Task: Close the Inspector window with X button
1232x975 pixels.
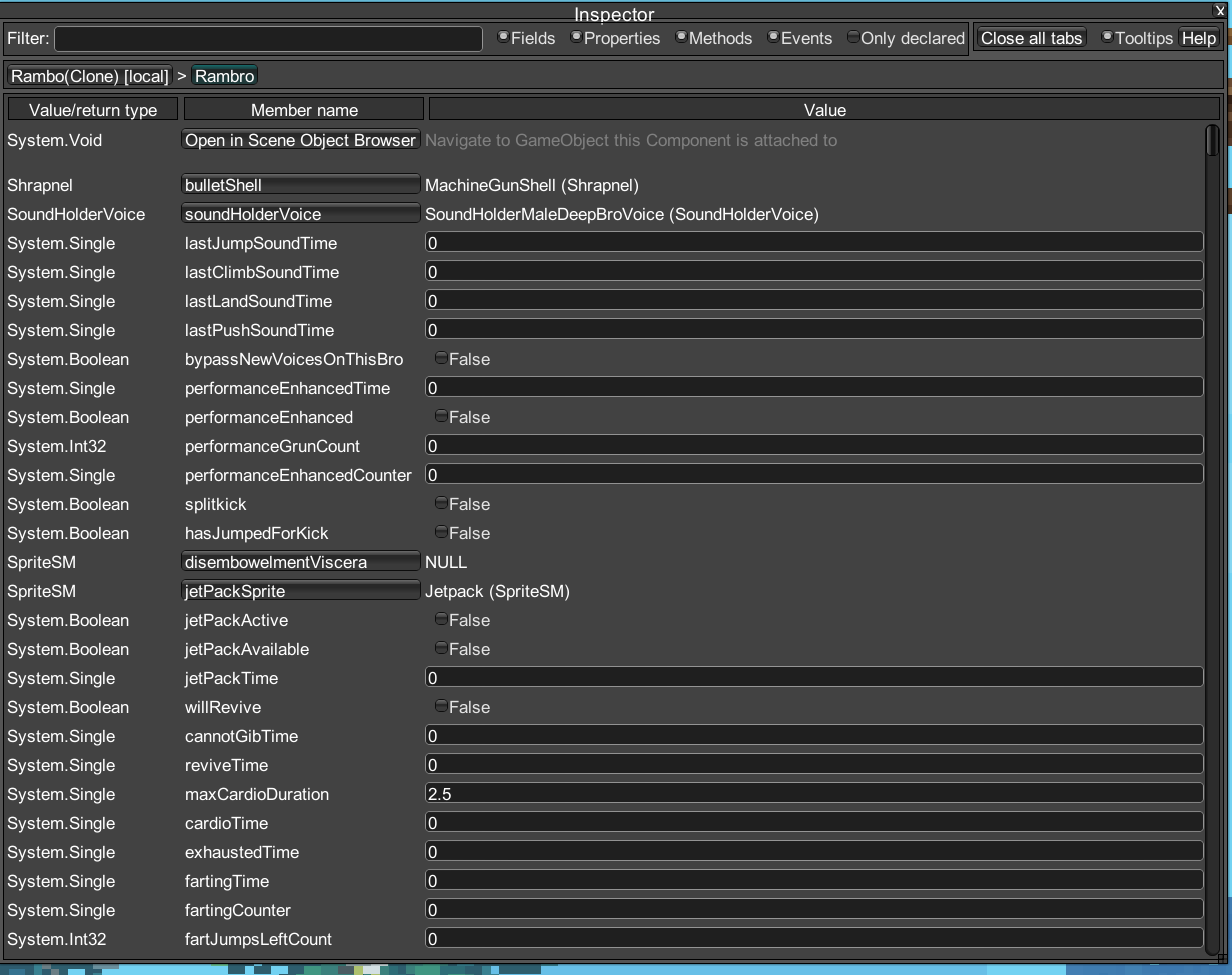Action: [1219, 9]
